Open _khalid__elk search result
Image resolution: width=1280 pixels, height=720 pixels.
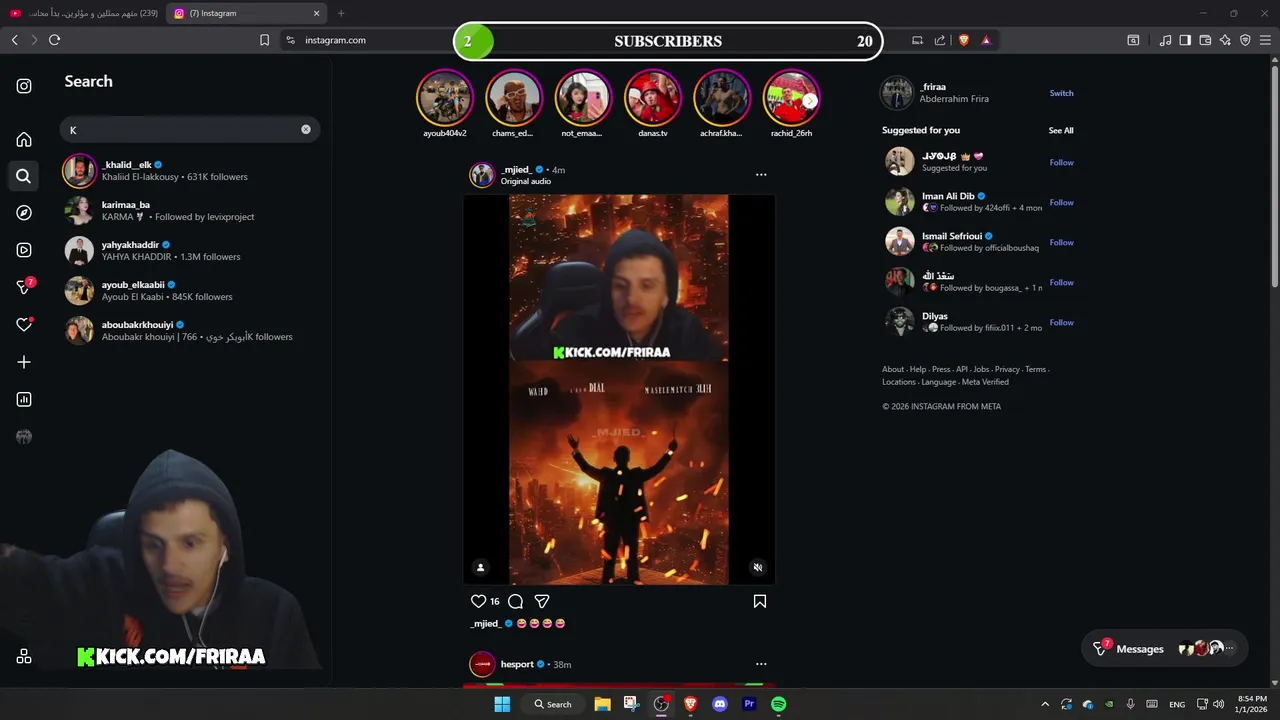point(190,171)
